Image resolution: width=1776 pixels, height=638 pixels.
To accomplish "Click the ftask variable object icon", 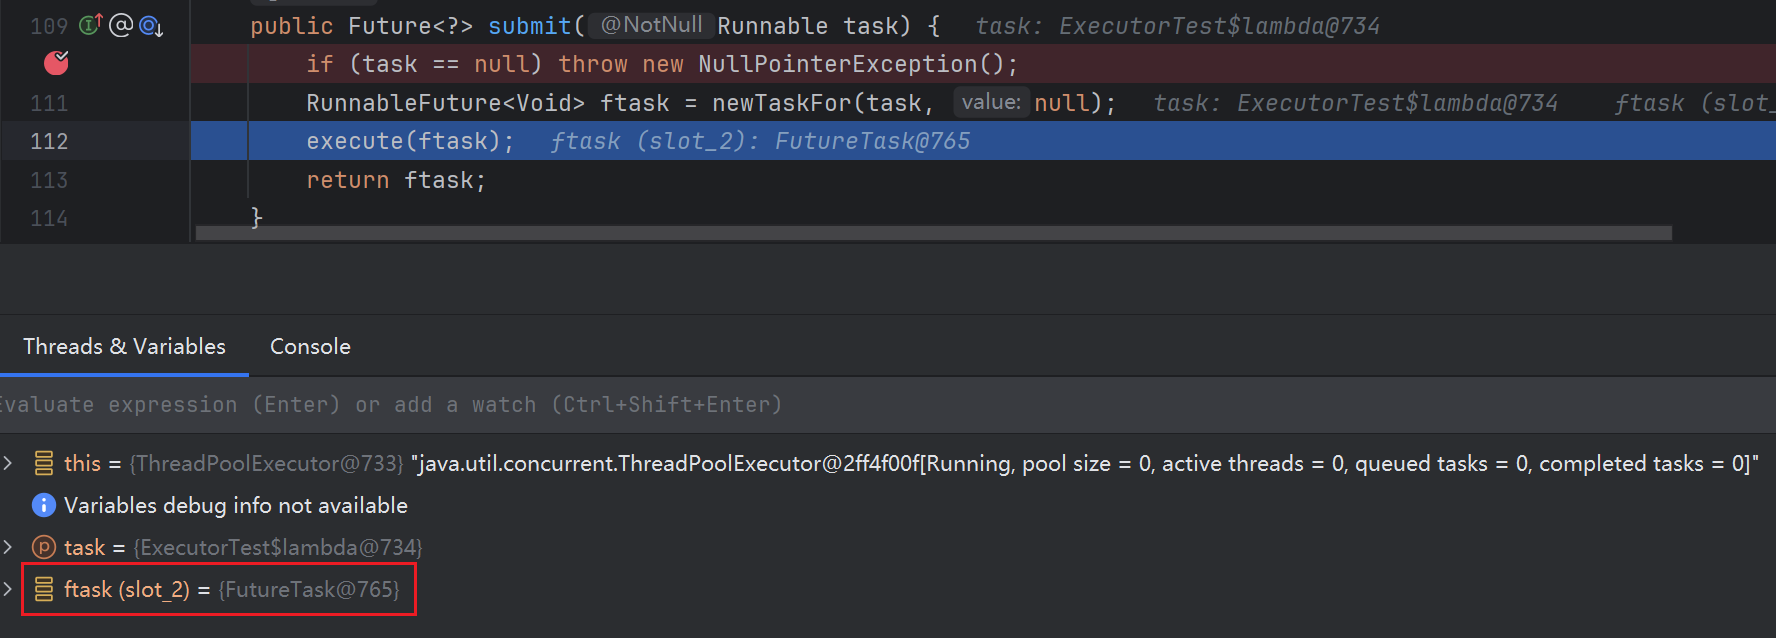I will click(x=44, y=589).
